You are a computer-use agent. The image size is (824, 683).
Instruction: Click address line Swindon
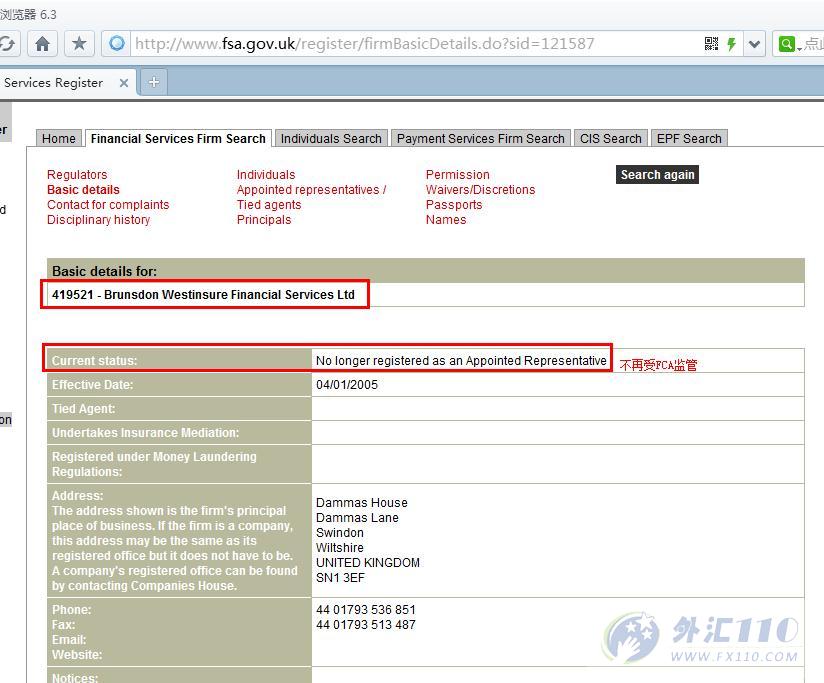339,532
